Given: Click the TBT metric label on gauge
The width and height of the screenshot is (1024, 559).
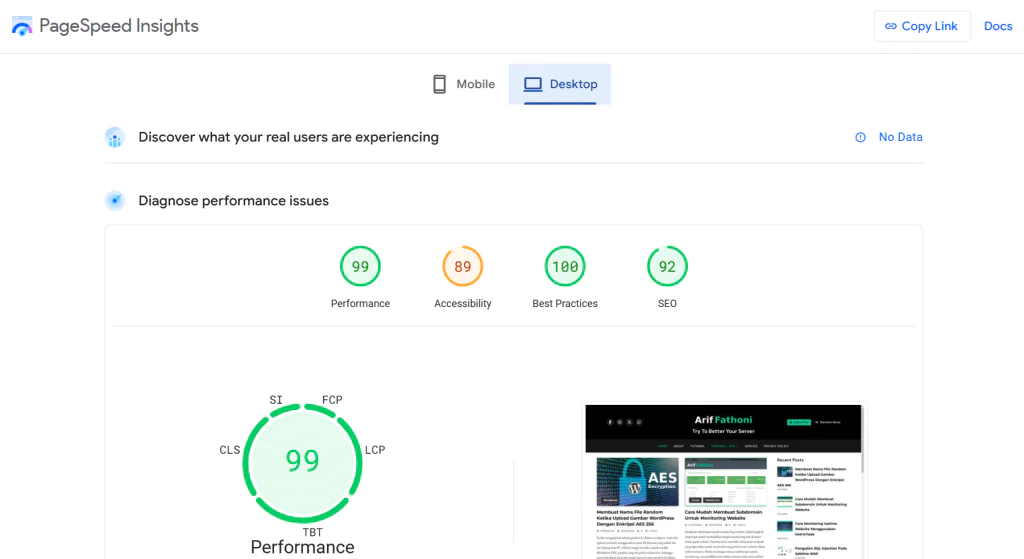Looking at the screenshot, I should click(x=313, y=532).
